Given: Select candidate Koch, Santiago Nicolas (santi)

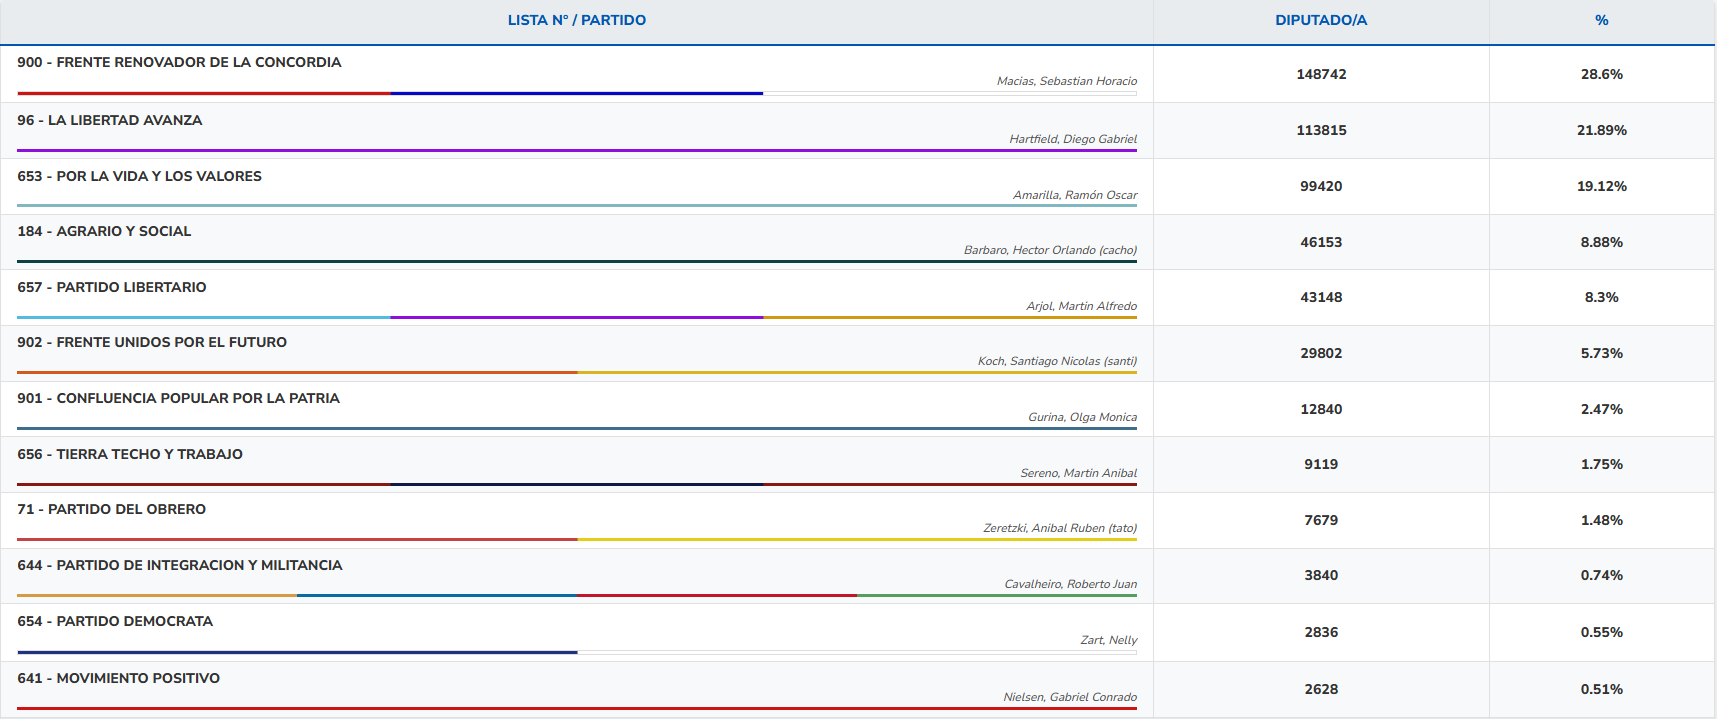Looking at the screenshot, I should point(1056,361).
